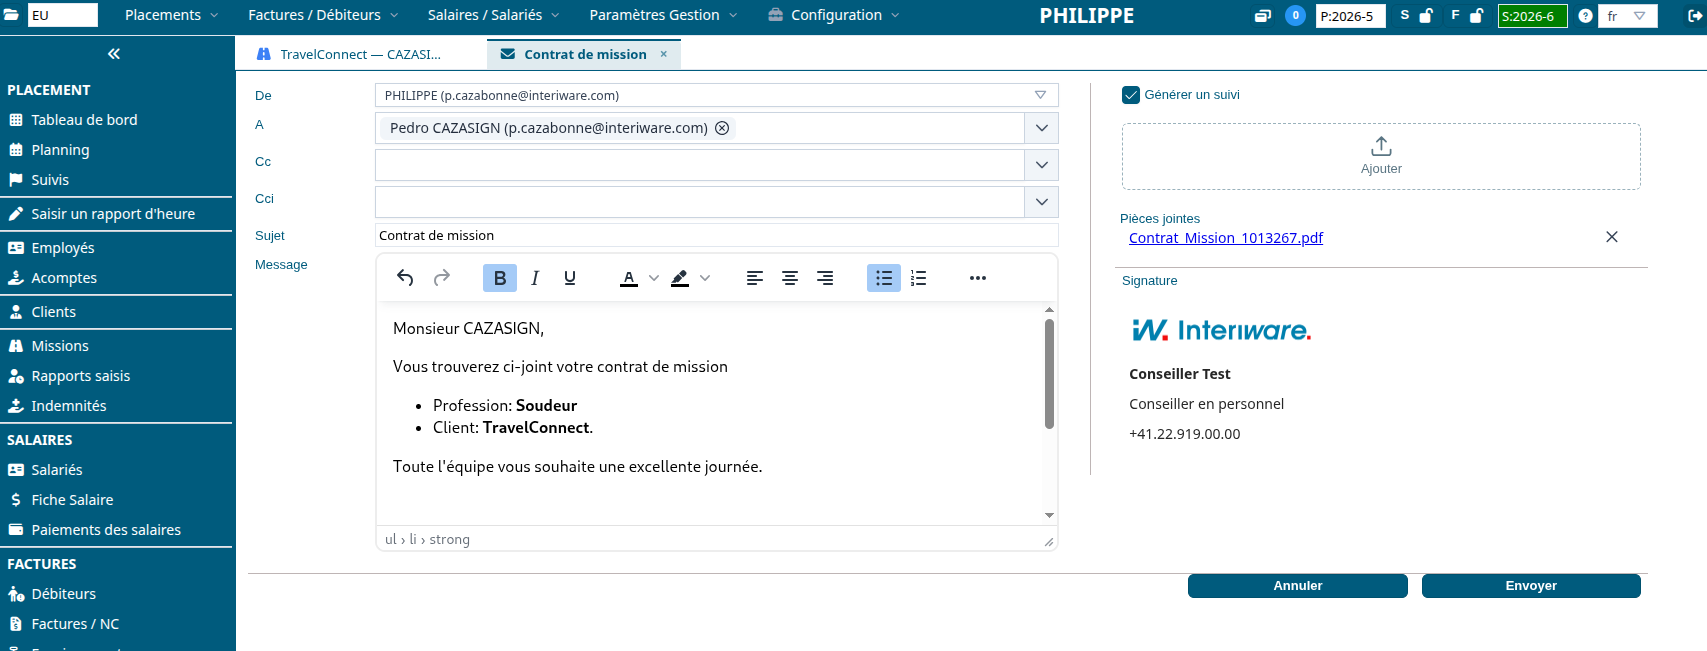Image resolution: width=1707 pixels, height=651 pixels.
Task: Expand the A recipients dropdown
Action: (1041, 128)
